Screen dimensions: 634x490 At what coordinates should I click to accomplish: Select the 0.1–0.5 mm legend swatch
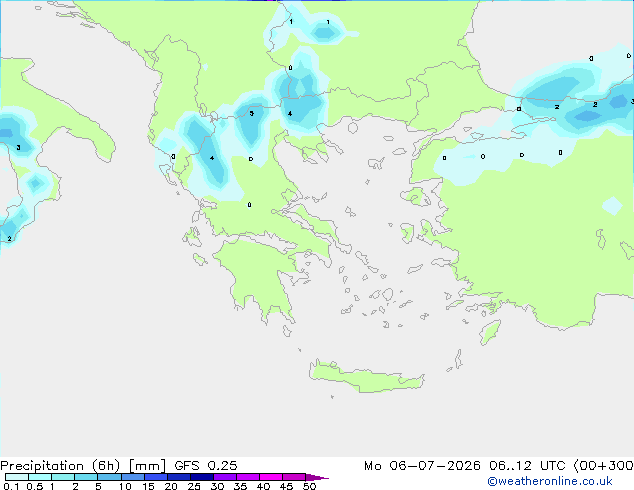[17, 477]
